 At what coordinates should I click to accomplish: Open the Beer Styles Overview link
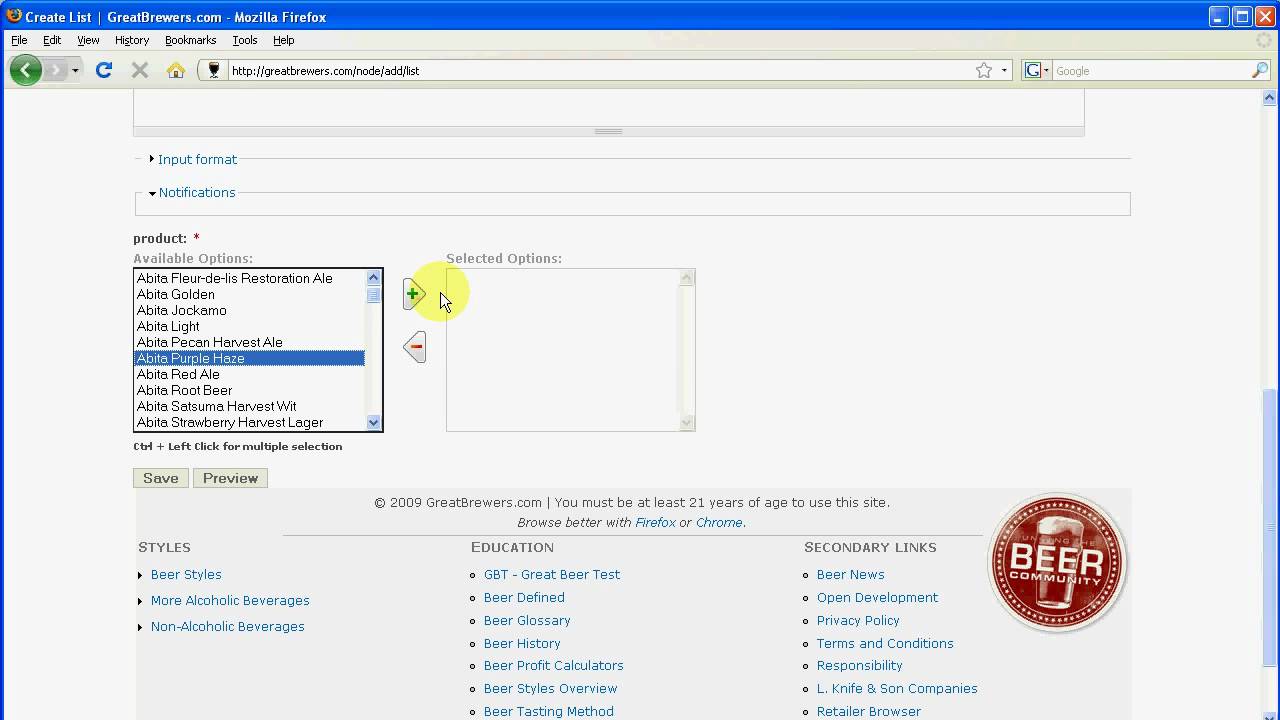tap(551, 688)
